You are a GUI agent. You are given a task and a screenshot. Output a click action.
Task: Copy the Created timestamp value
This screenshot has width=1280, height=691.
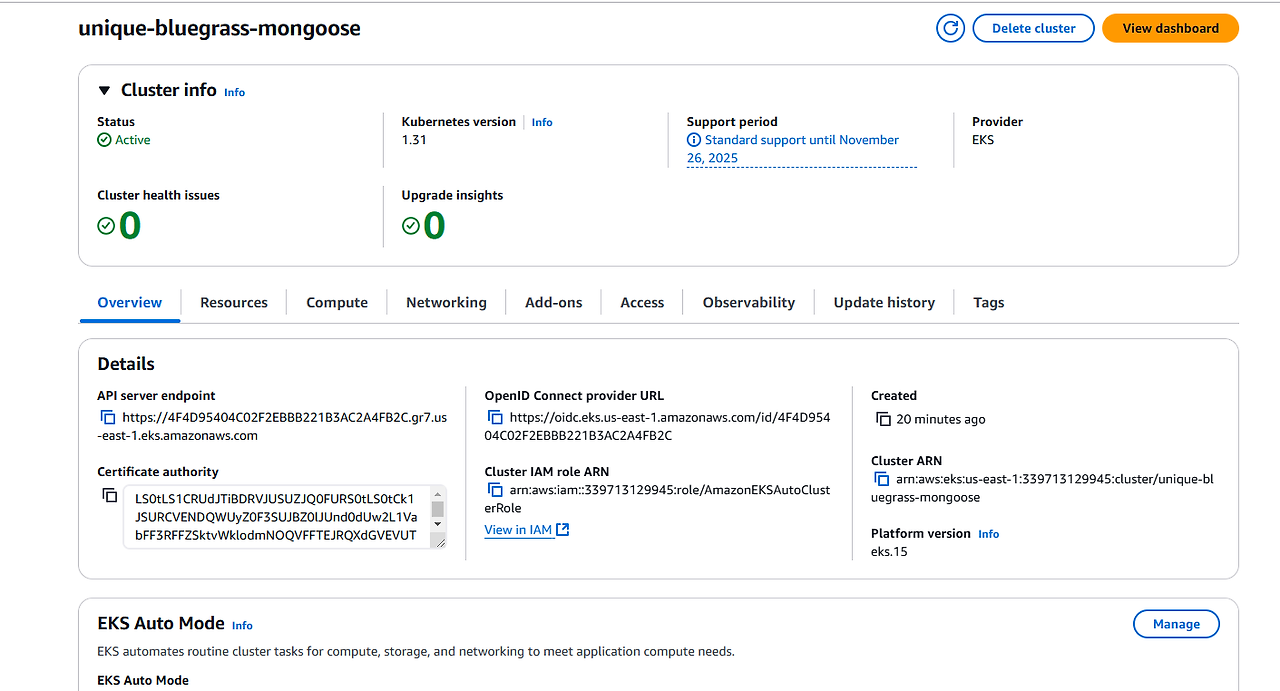point(882,419)
